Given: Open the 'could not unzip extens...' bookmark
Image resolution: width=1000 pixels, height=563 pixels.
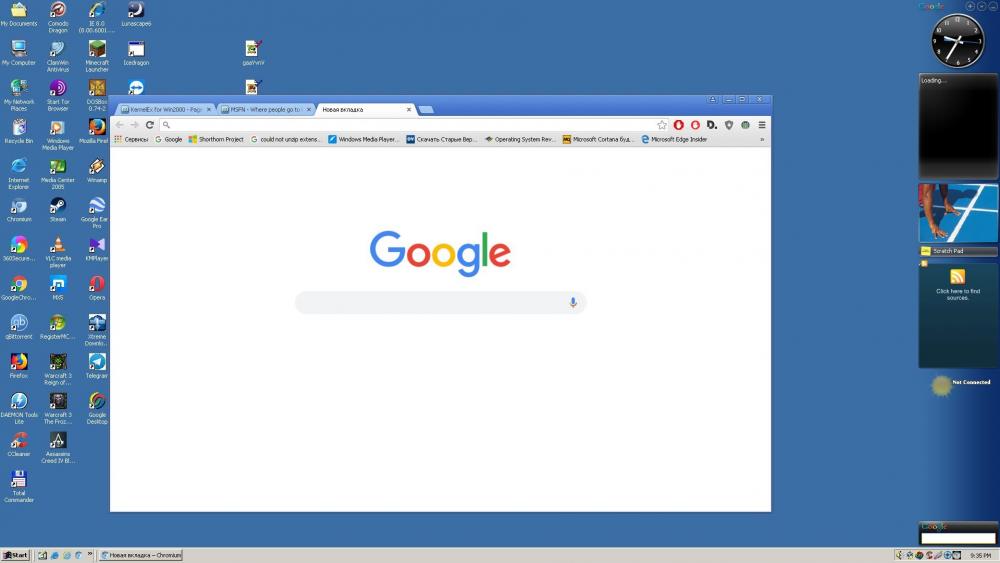Looking at the screenshot, I should 286,139.
